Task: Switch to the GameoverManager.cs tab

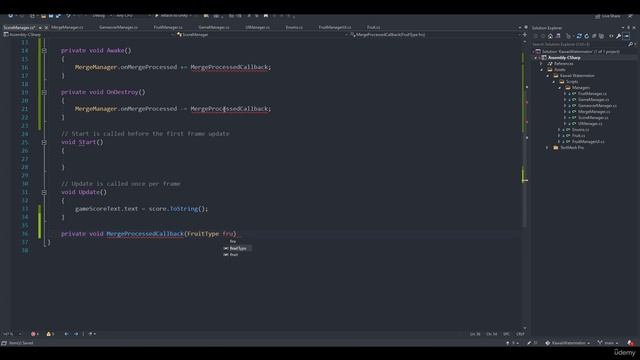Action: tap(118, 27)
